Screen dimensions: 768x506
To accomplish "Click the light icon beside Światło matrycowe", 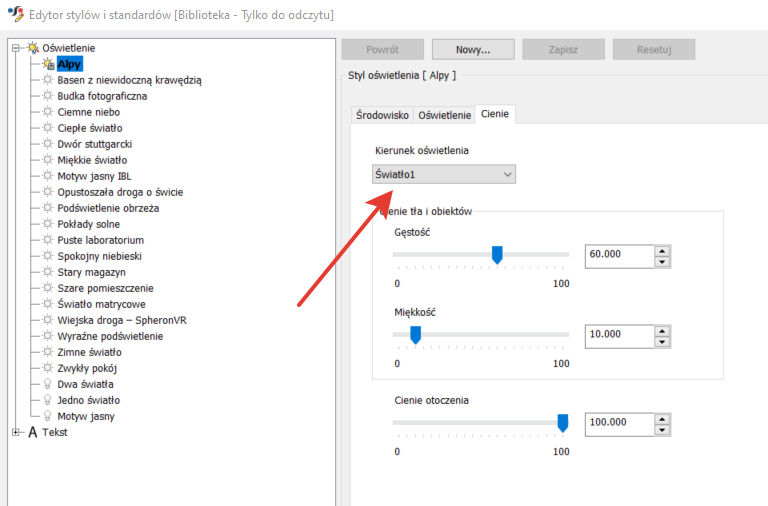I will click(48, 304).
